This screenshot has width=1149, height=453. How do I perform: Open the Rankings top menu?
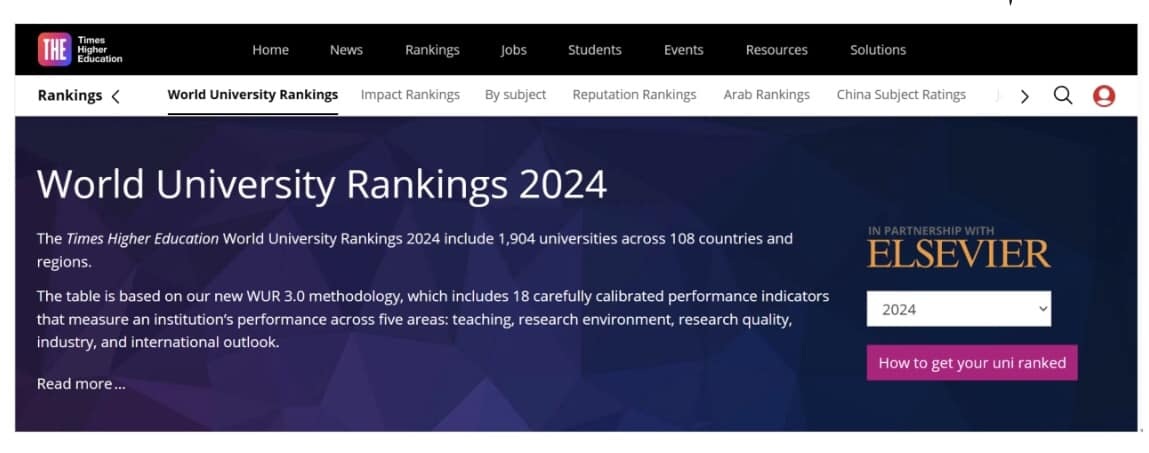(x=432, y=50)
